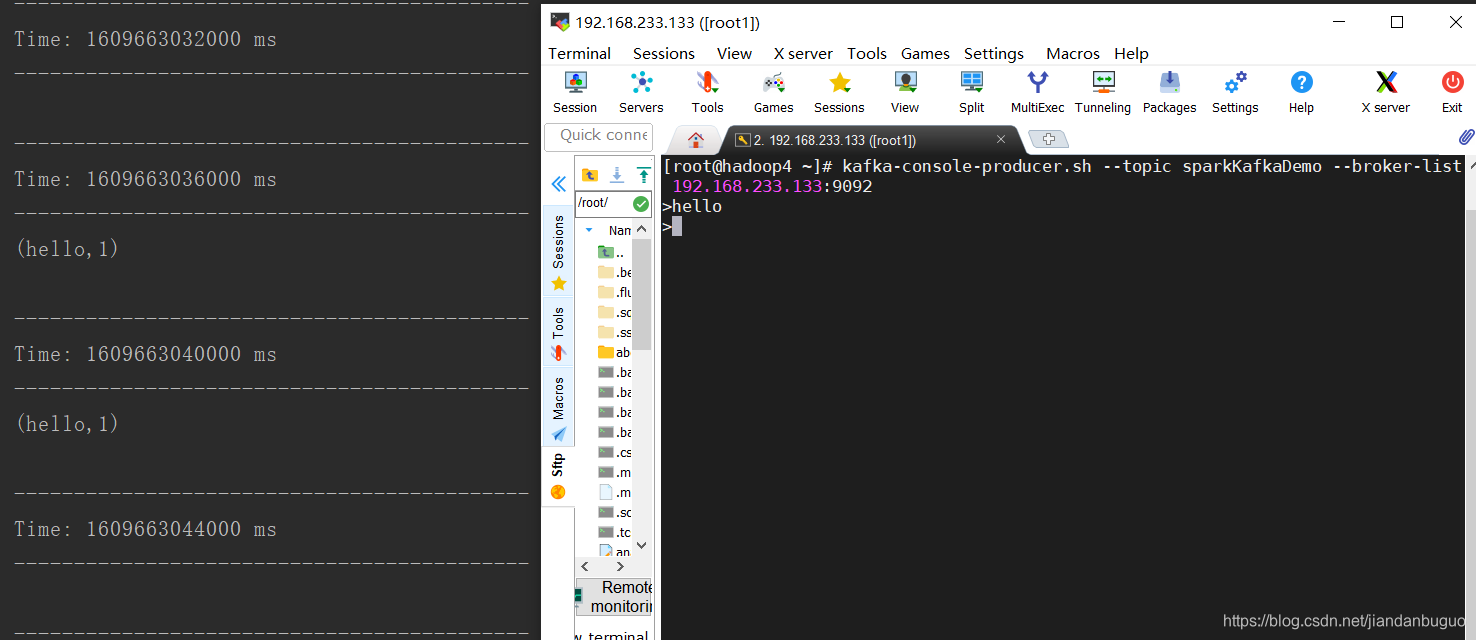This screenshot has height=640, width=1476.
Task: Select the '.fl' folder entry
Action: 614,292
